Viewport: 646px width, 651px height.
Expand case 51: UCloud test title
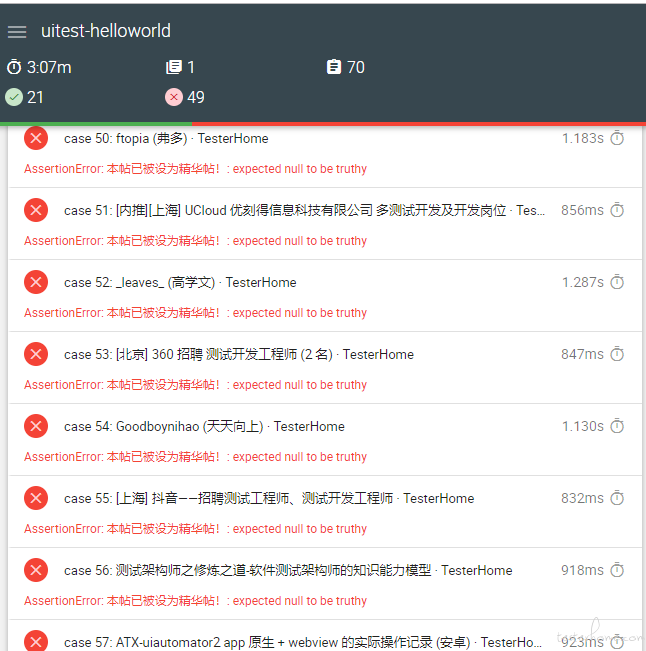tap(304, 210)
